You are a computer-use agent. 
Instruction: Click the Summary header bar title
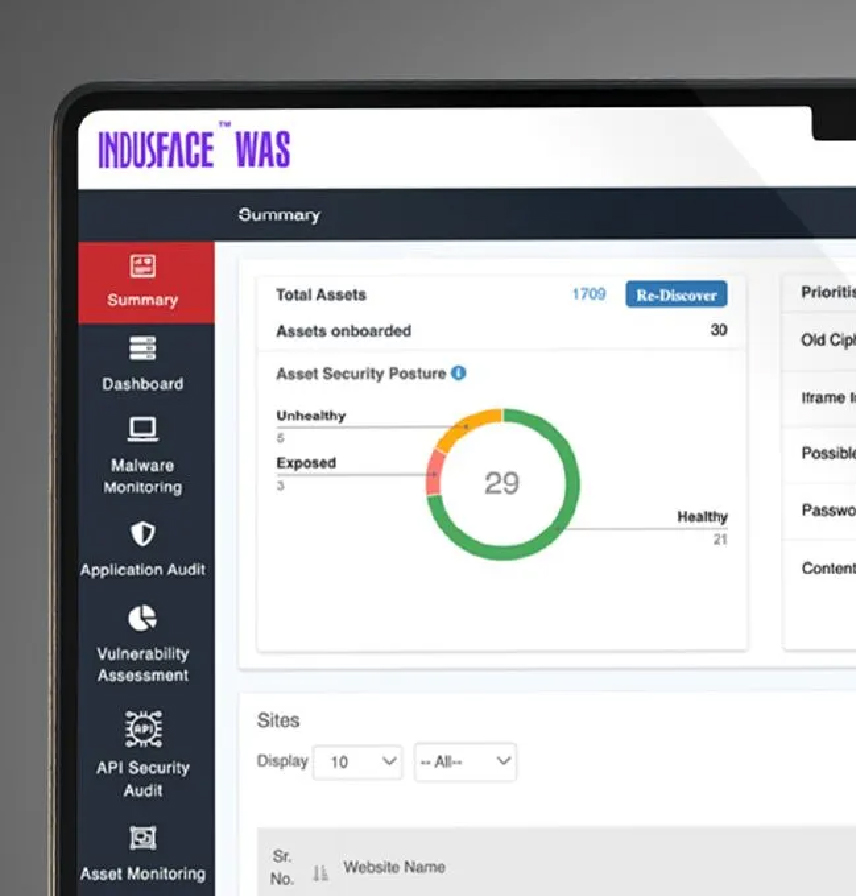pyautogui.click(x=279, y=215)
